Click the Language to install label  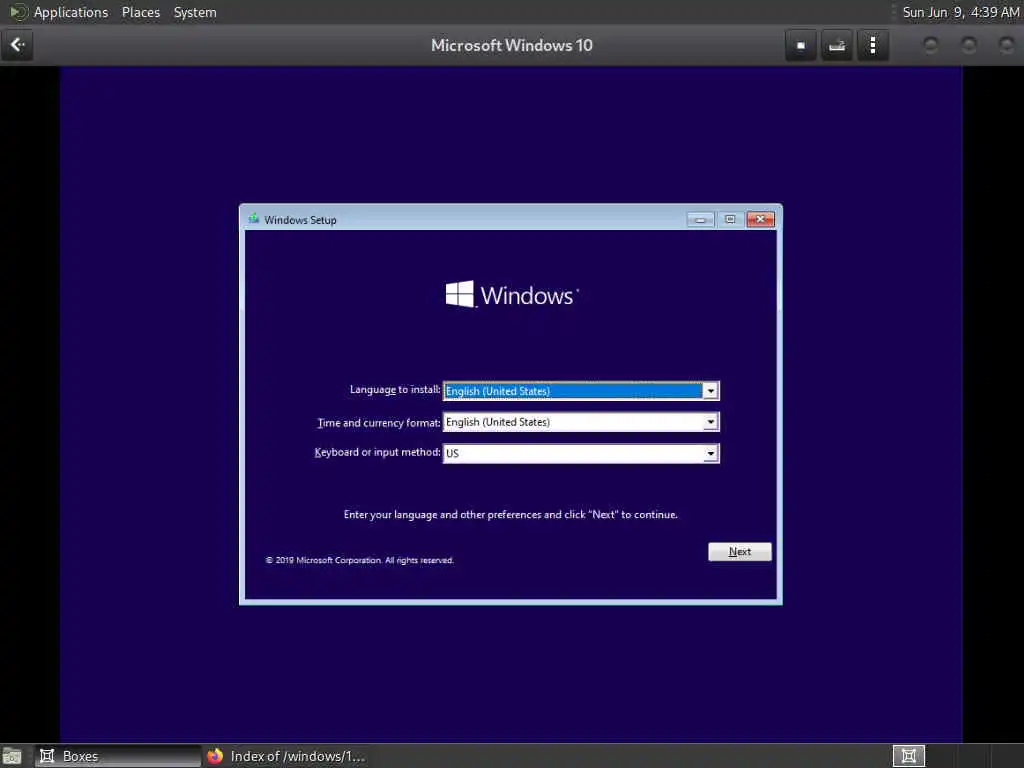pyautogui.click(x=394, y=389)
